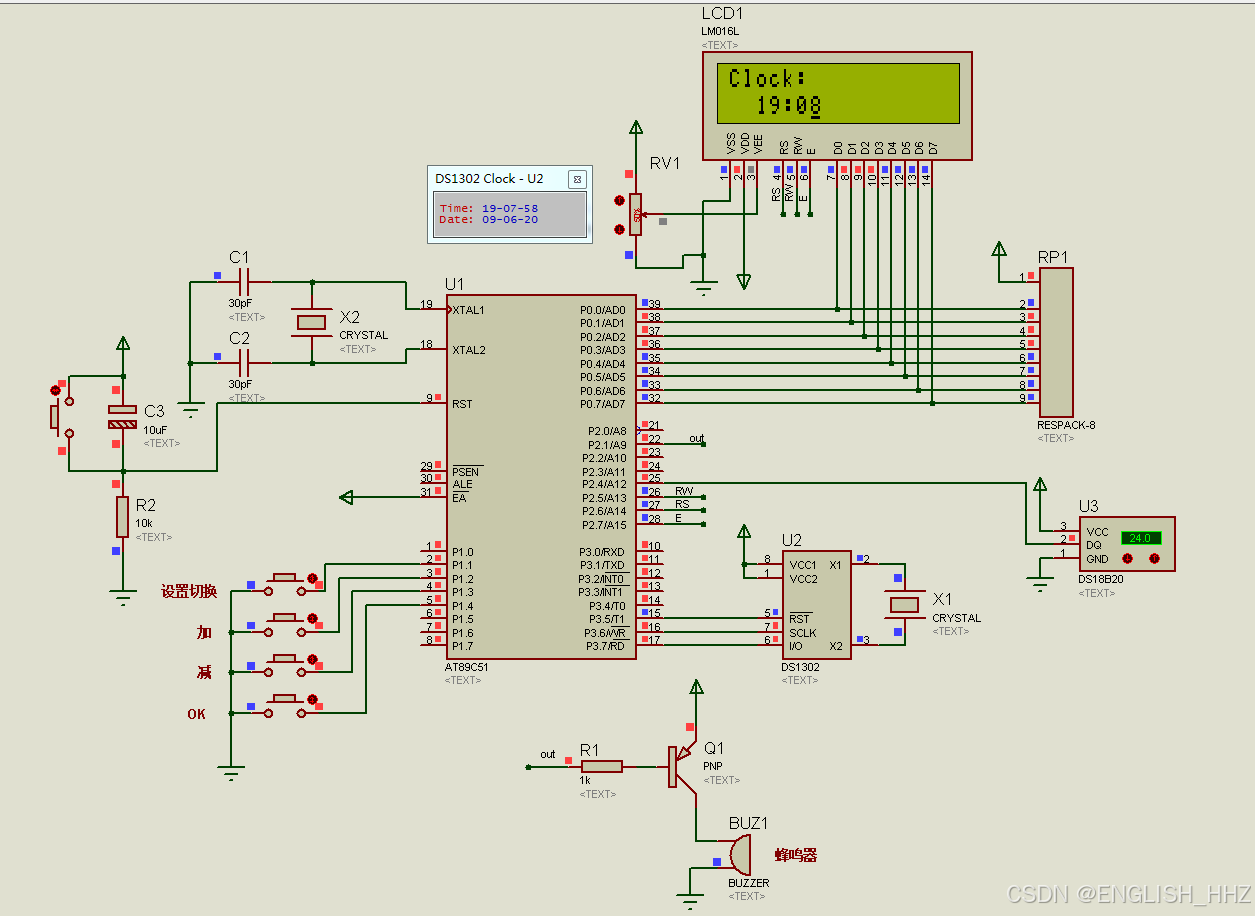Select the BUZ1 buzzer symbol
This screenshot has width=1255, height=916.
[x=739, y=855]
